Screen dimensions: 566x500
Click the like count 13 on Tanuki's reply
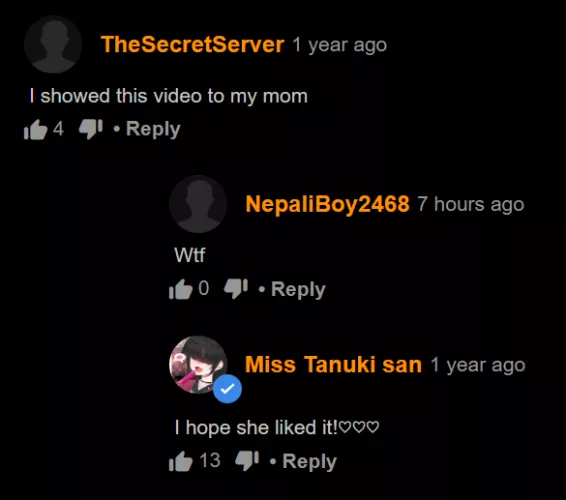210,460
